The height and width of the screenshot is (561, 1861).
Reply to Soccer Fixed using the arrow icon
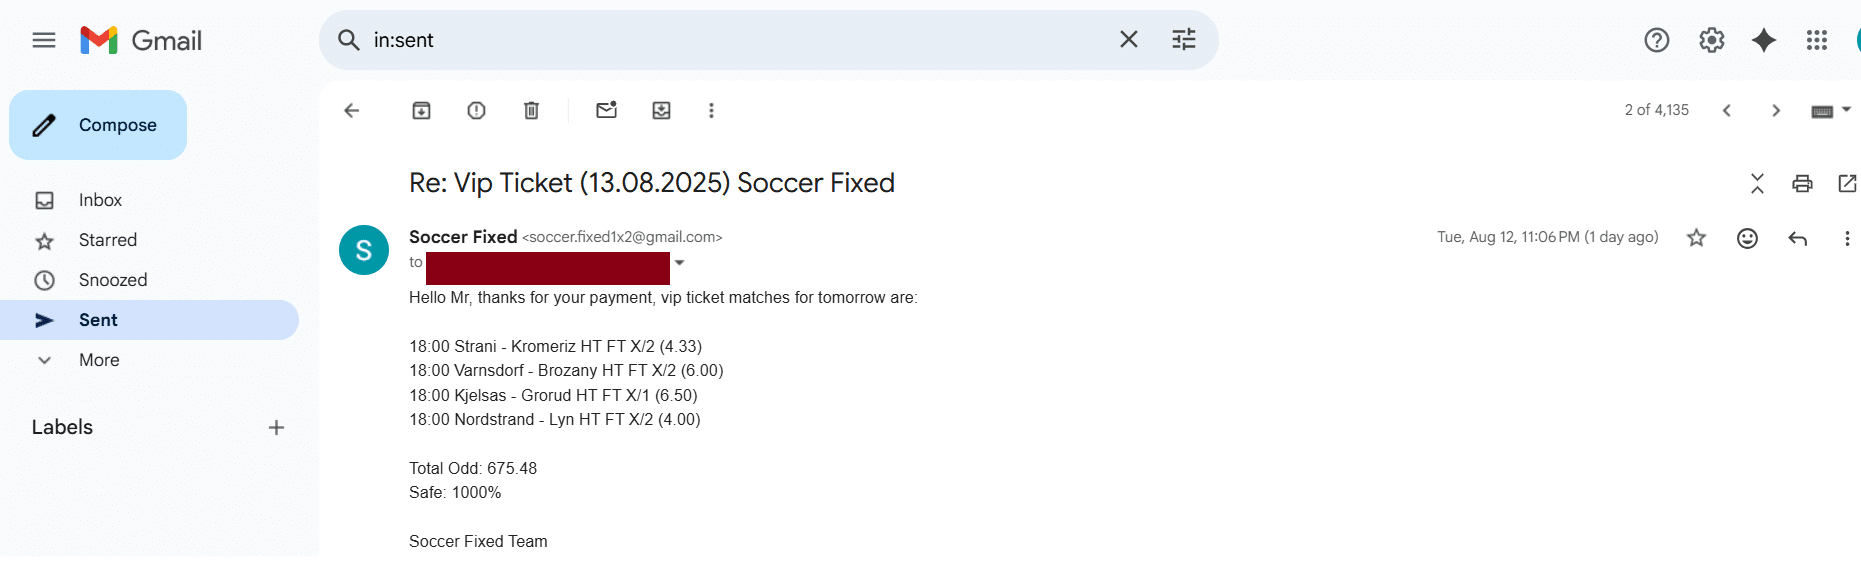tap(1797, 238)
